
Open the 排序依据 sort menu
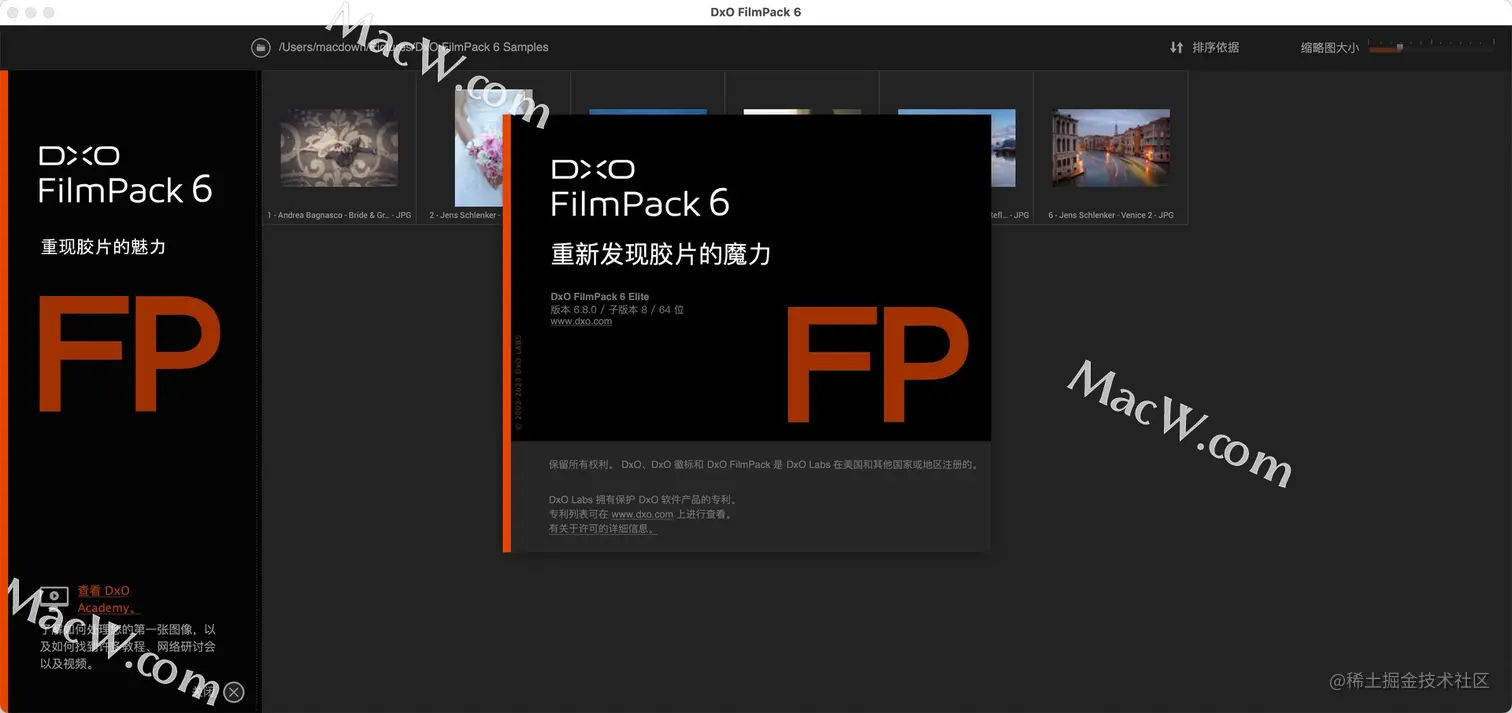[1204, 47]
